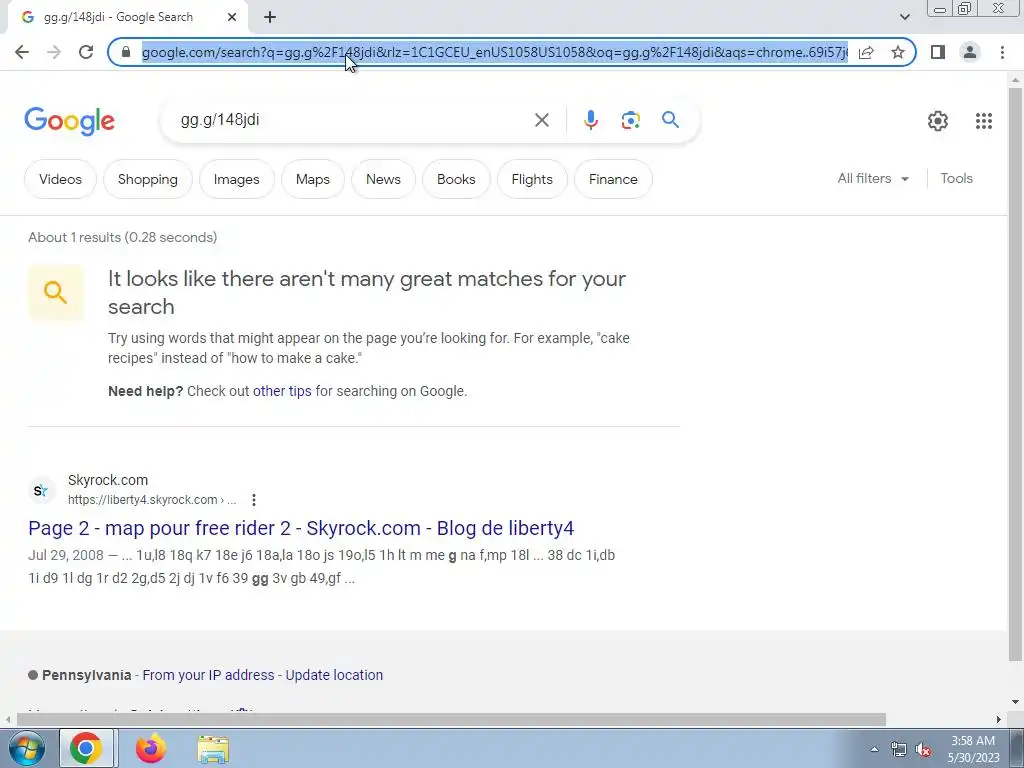Share this page from the address bar

867,52
